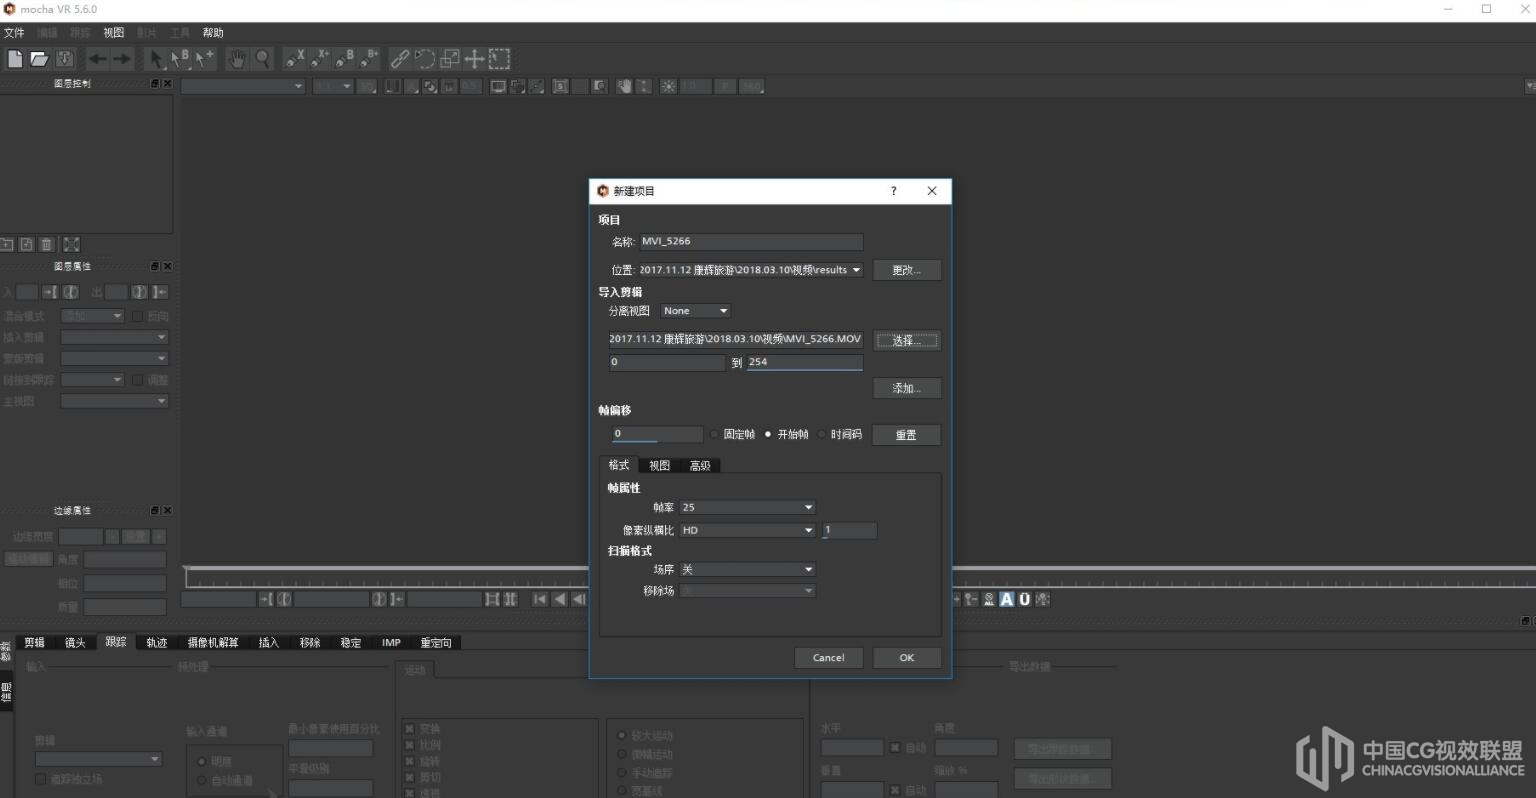This screenshot has width=1536, height=798.
Task: Click the monitor icon in view toolbar
Action: coord(498,87)
